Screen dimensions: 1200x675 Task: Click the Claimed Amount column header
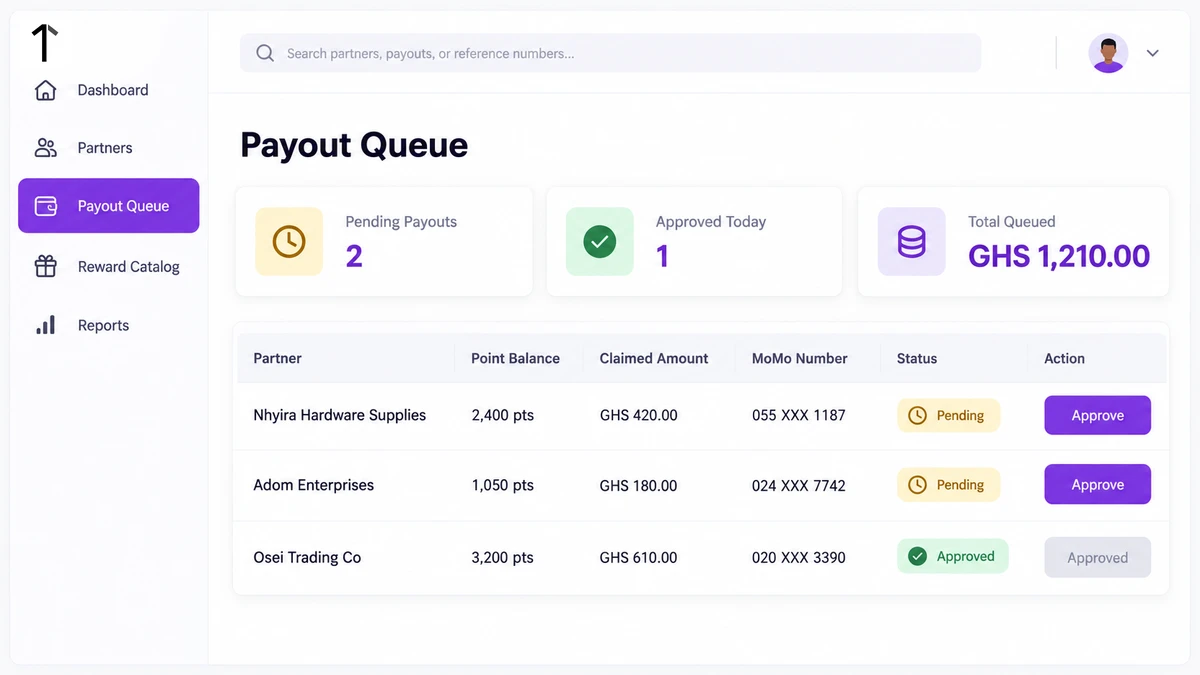654,358
